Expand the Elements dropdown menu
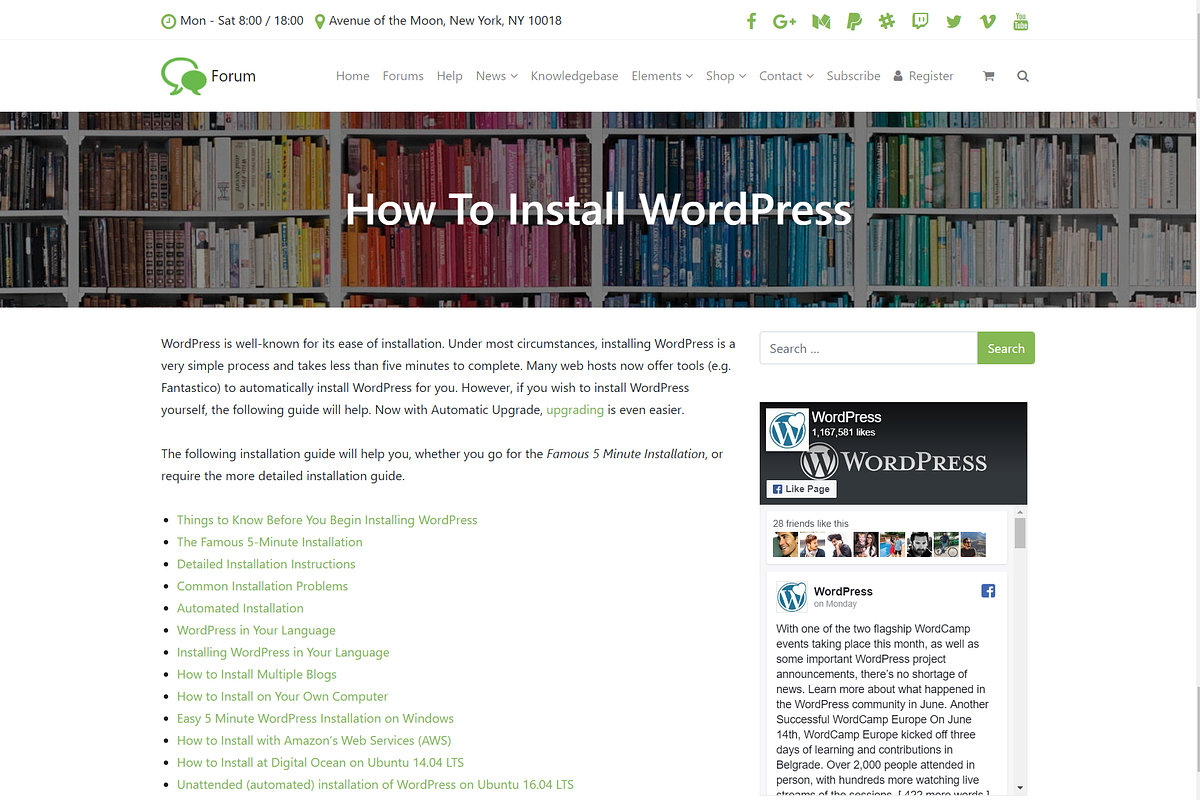The height and width of the screenshot is (800, 1200). point(662,76)
